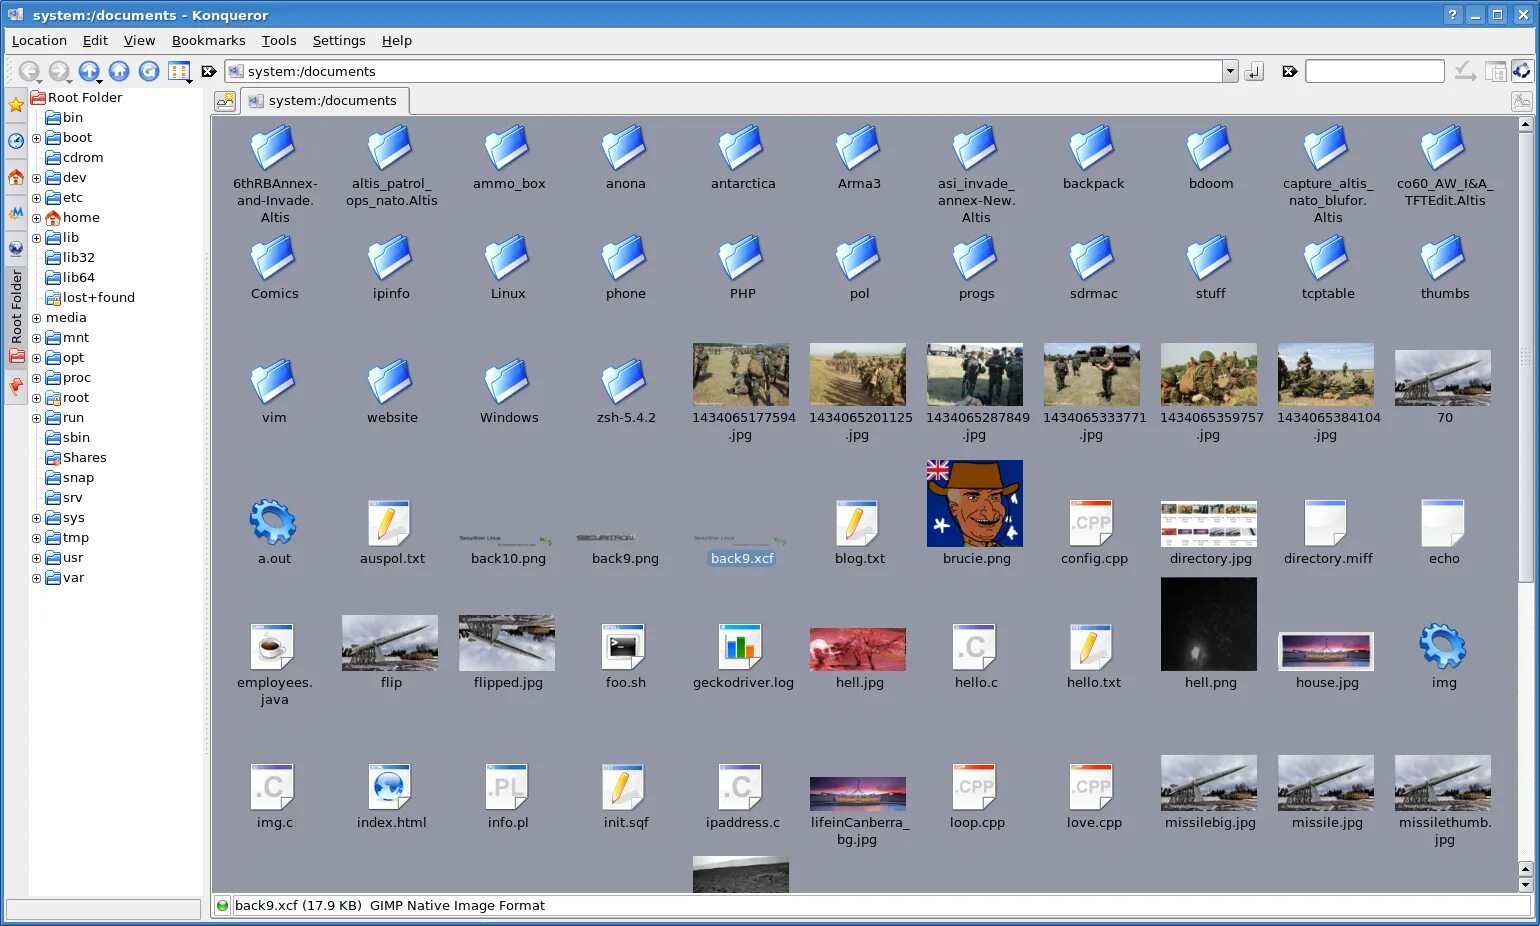Click the green connection indicator in status bar
Screen dimensions: 1540x926
tap(222, 905)
